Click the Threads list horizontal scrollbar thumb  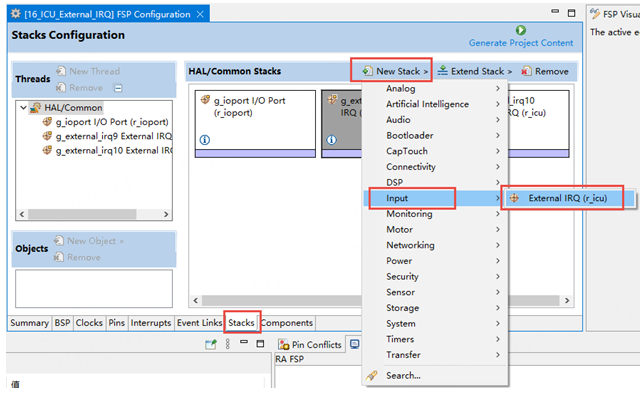[x=82, y=214]
